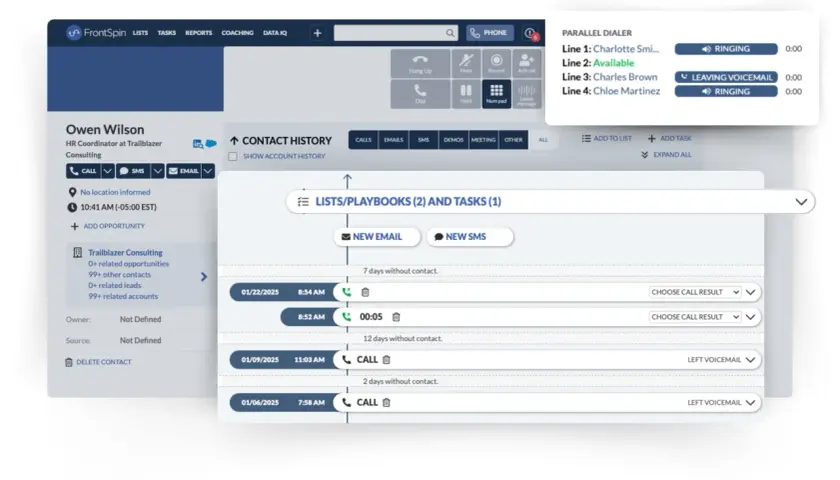Select the All history tab

click(543, 140)
